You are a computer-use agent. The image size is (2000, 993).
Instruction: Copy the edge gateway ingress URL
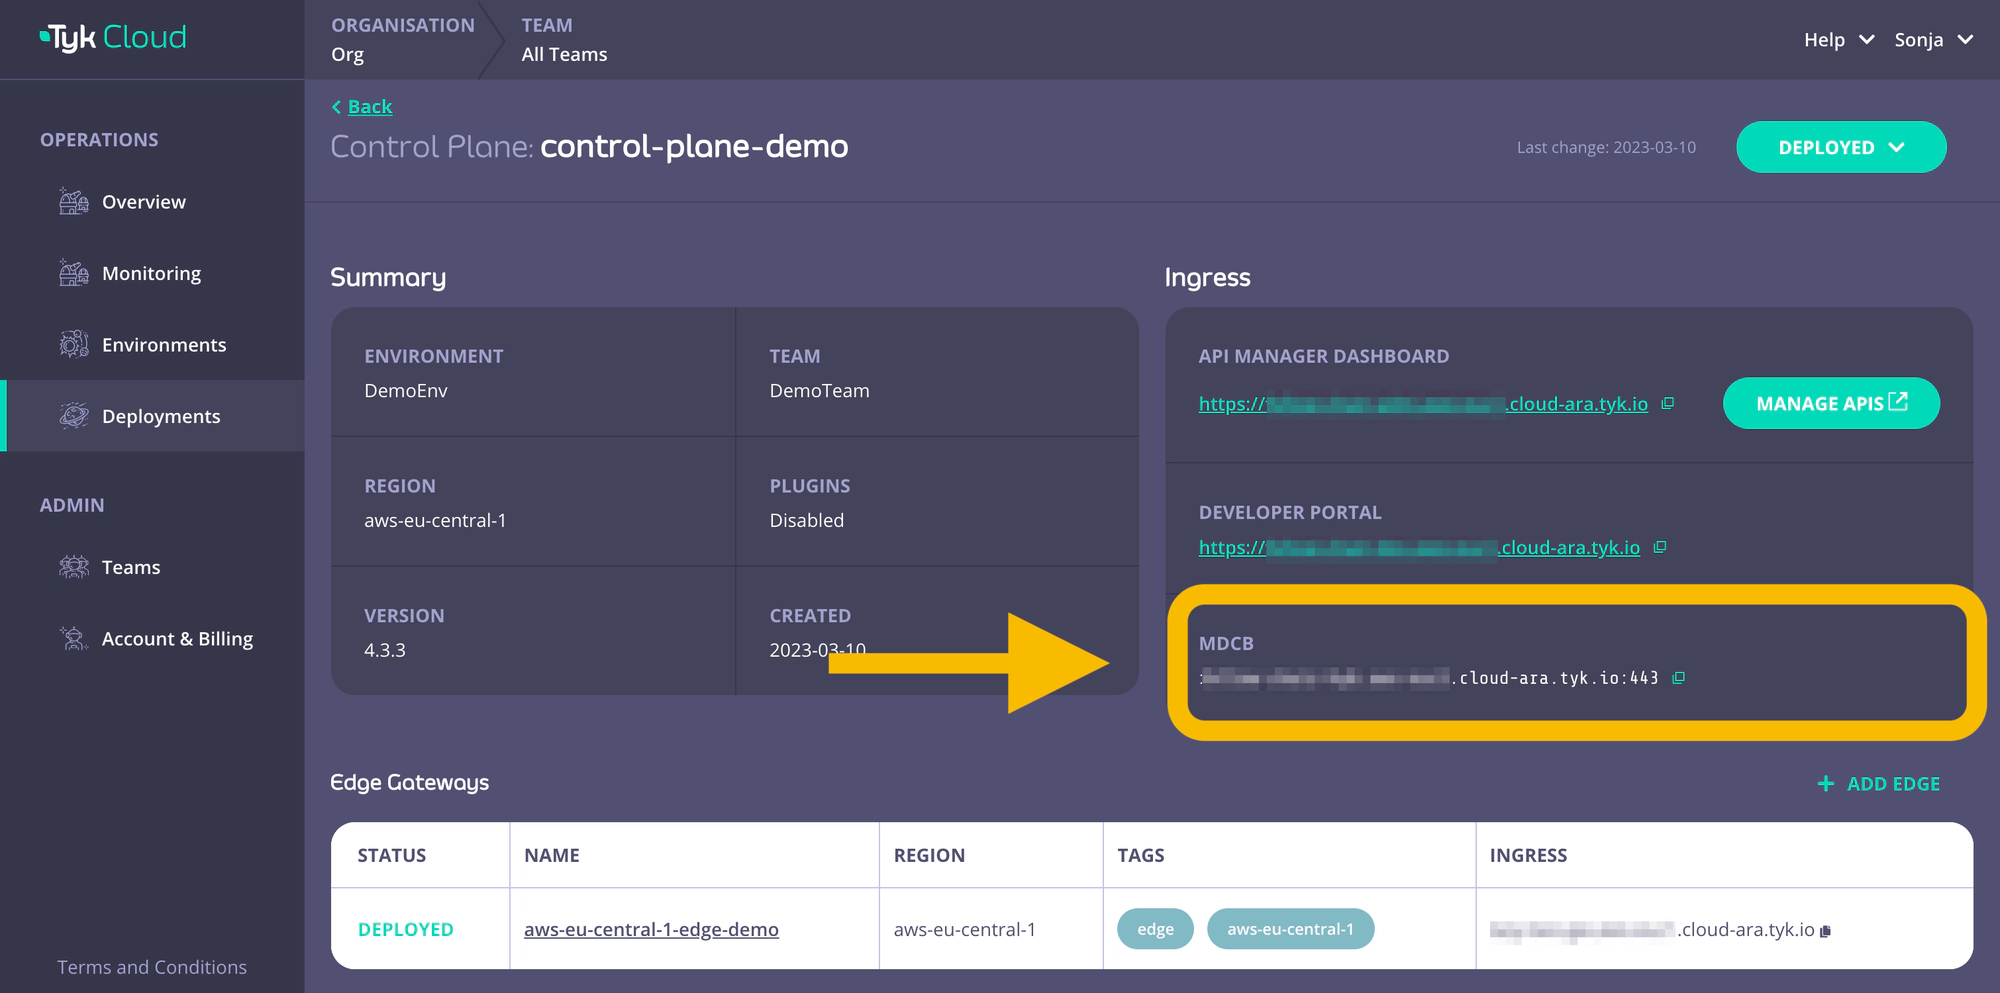point(1825,931)
